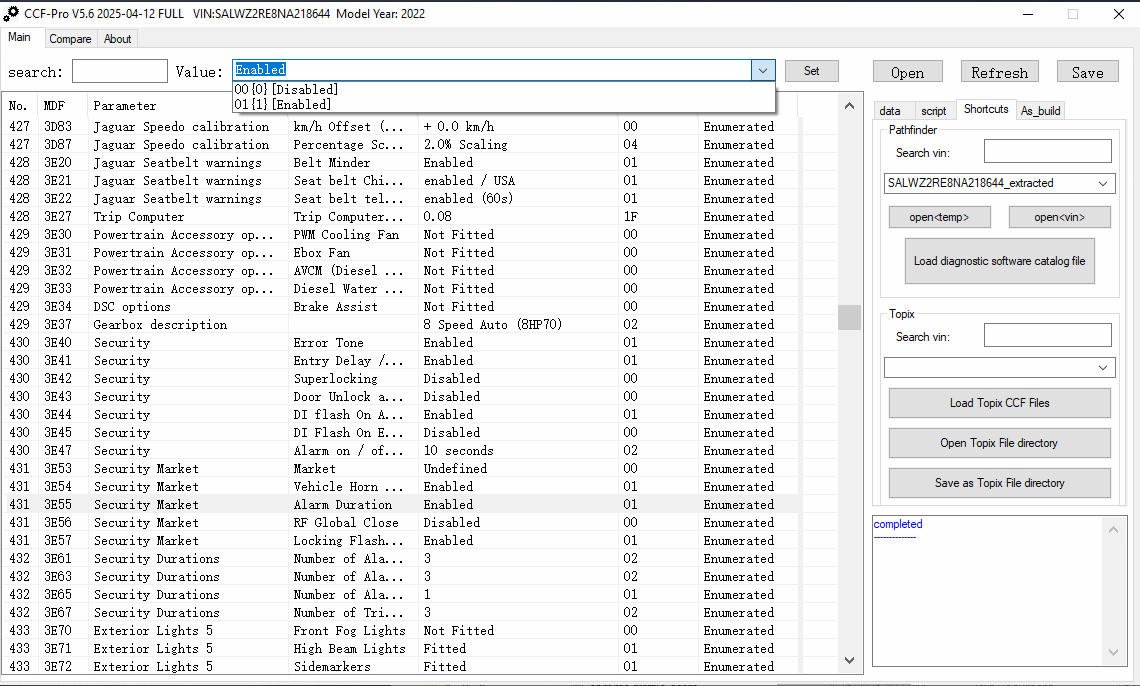Select the Vehicle Horn row

tap(400, 486)
